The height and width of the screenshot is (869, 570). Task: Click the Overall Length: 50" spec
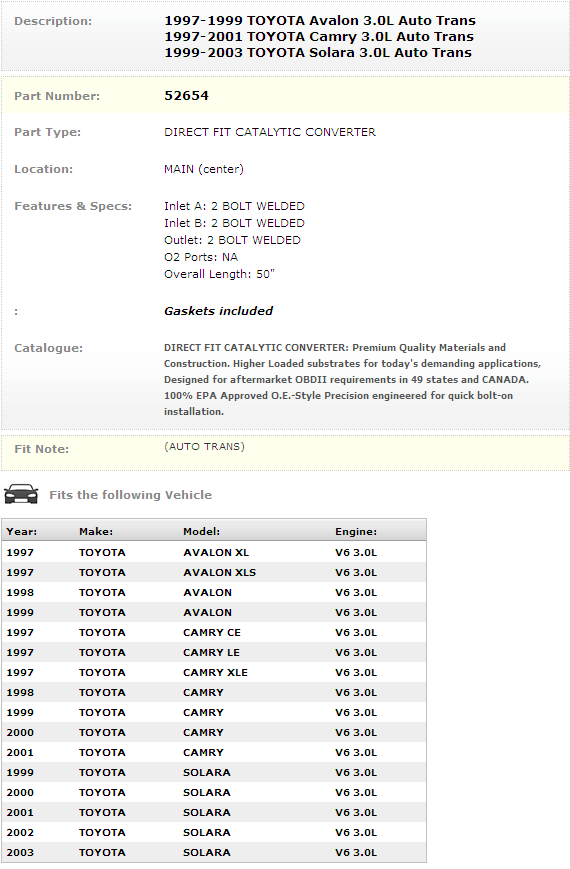219,274
